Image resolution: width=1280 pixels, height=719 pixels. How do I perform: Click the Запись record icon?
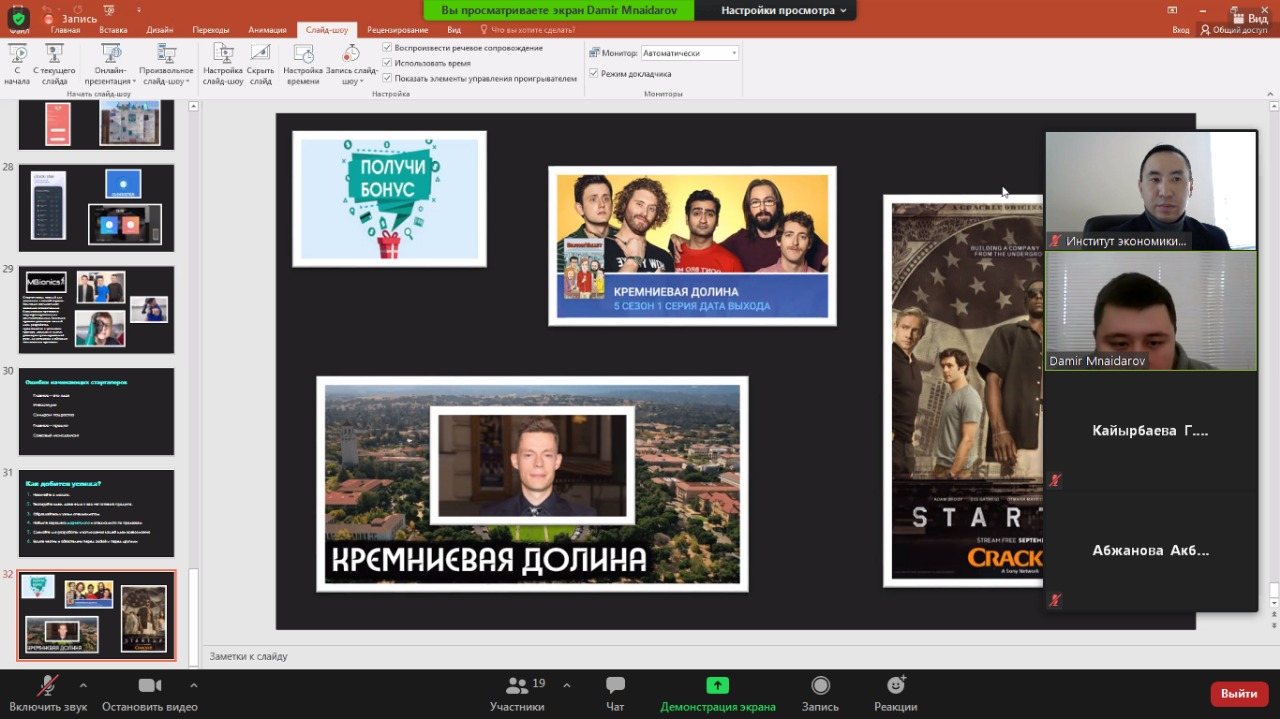[x=820, y=685]
